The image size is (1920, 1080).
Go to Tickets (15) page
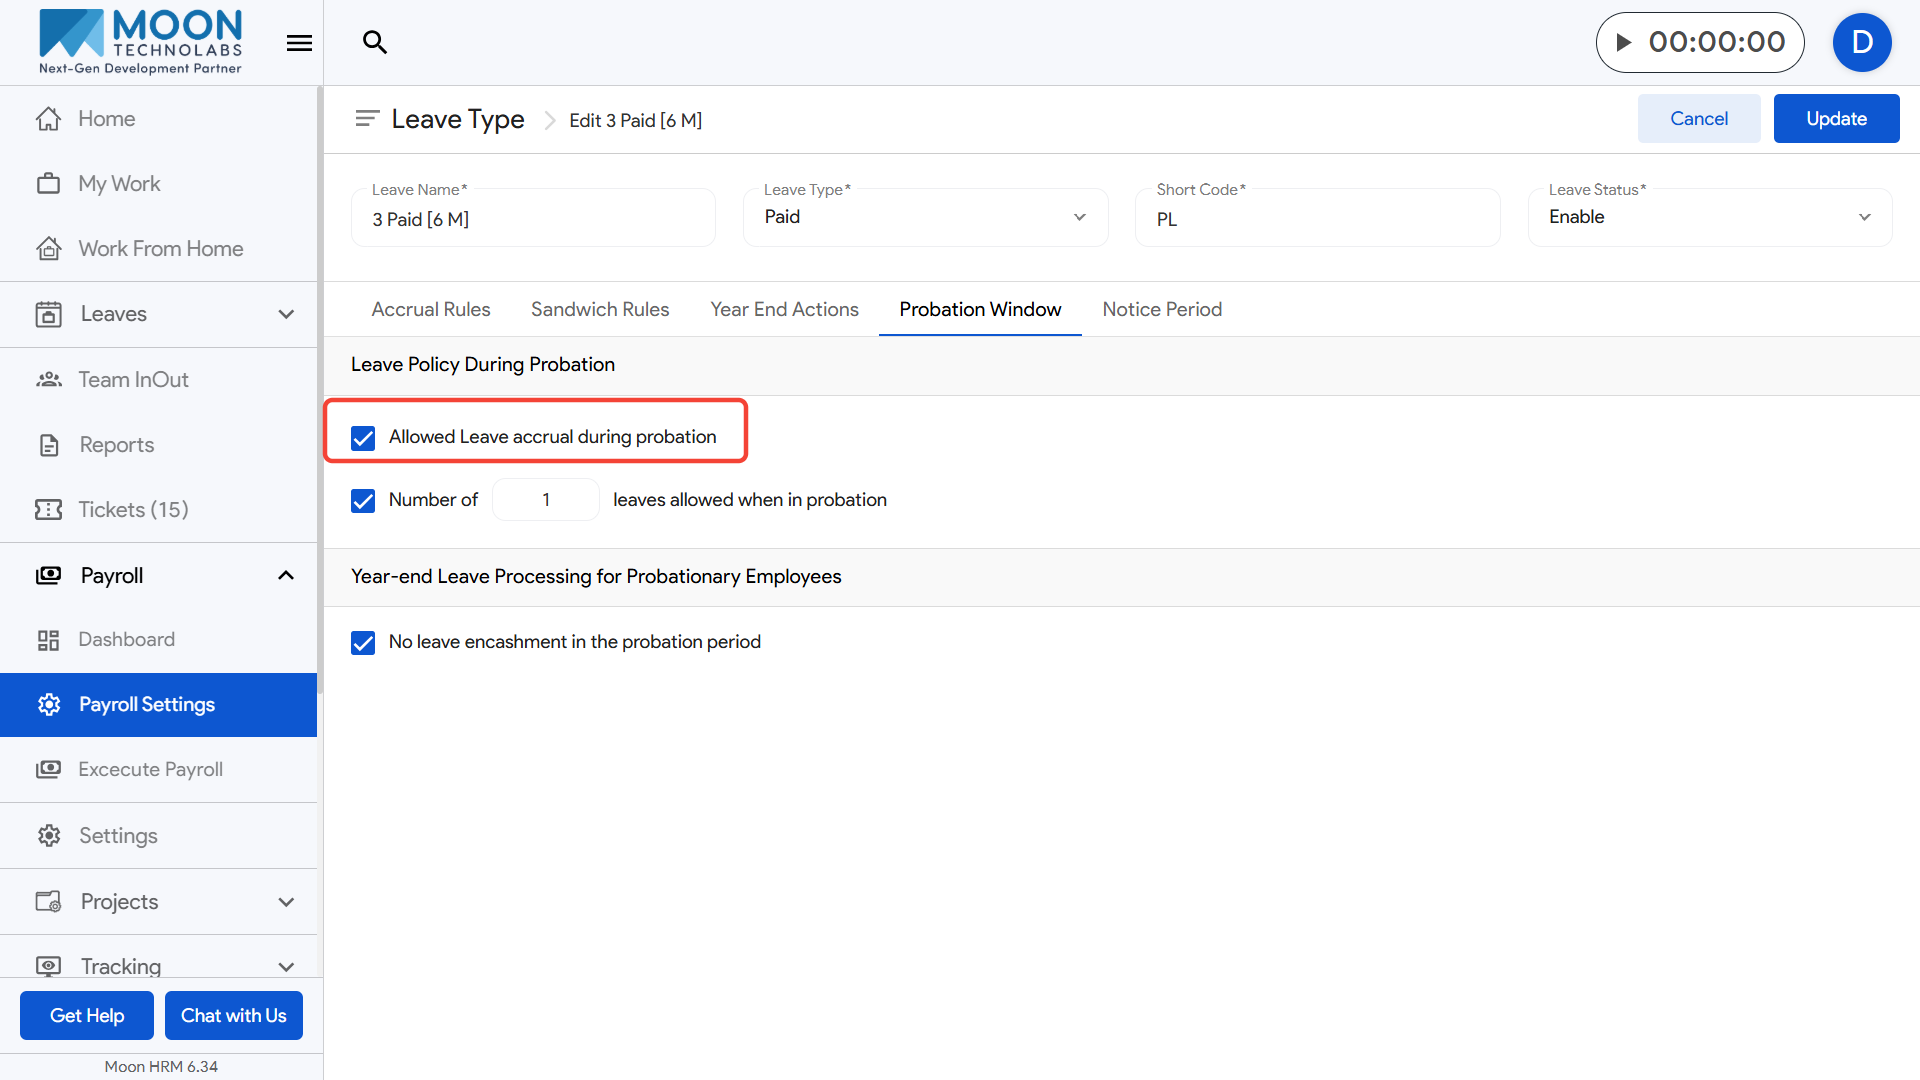click(133, 510)
